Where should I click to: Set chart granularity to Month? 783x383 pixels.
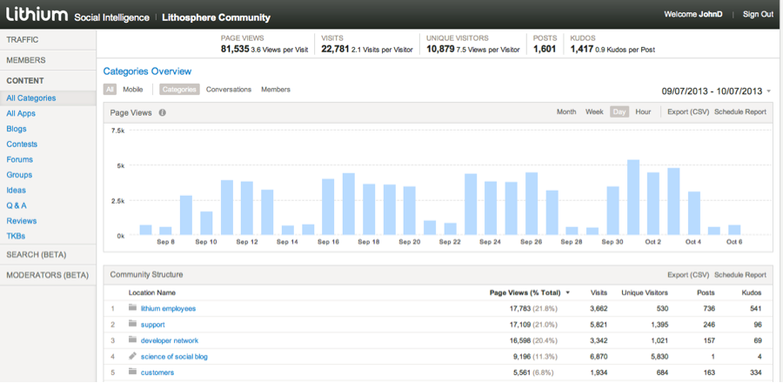pos(566,112)
